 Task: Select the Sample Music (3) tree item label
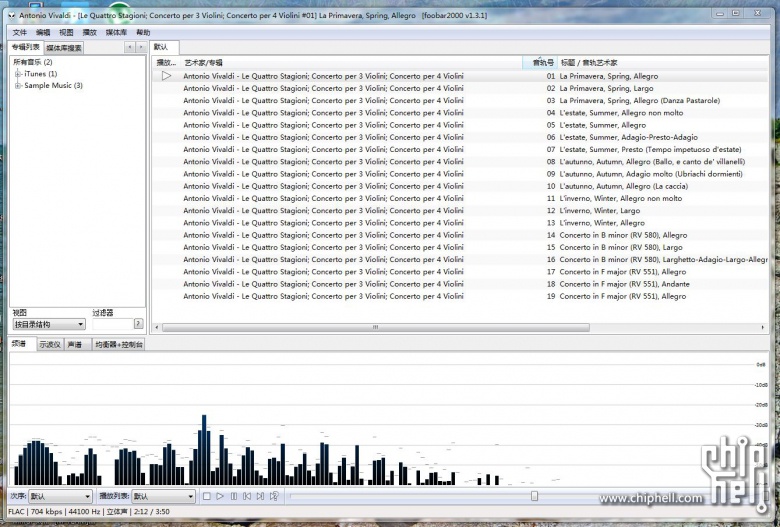pyautogui.click(x=54, y=86)
